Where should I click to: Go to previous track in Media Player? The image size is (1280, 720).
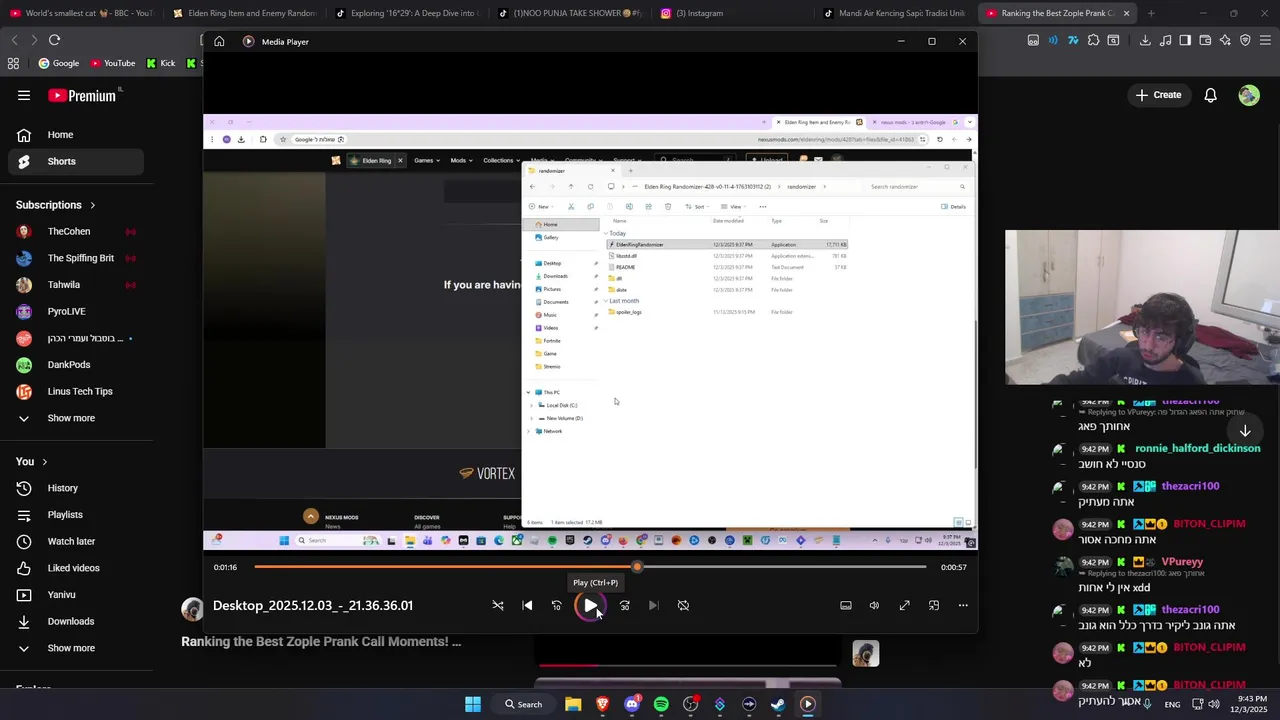pyautogui.click(x=527, y=605)
